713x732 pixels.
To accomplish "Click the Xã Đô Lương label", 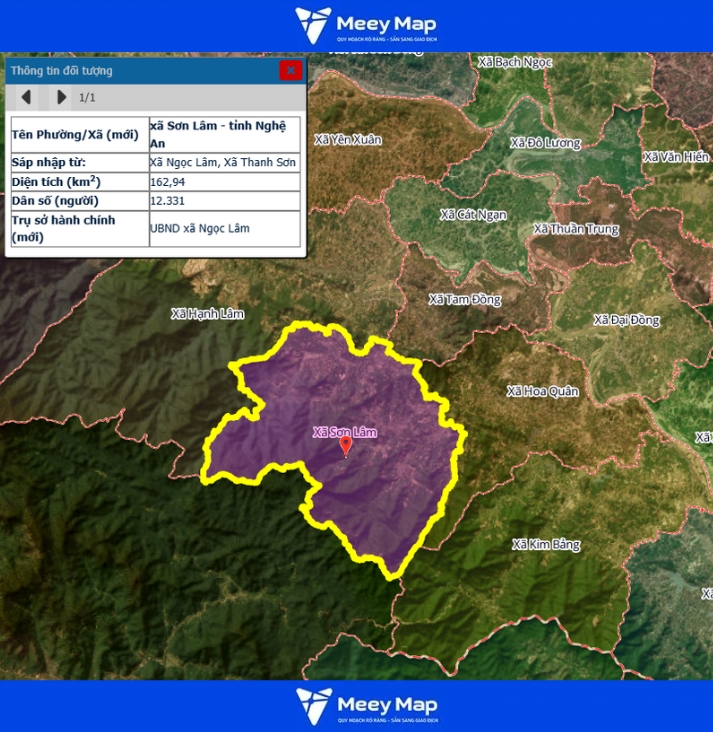I will tap(545, 143).
